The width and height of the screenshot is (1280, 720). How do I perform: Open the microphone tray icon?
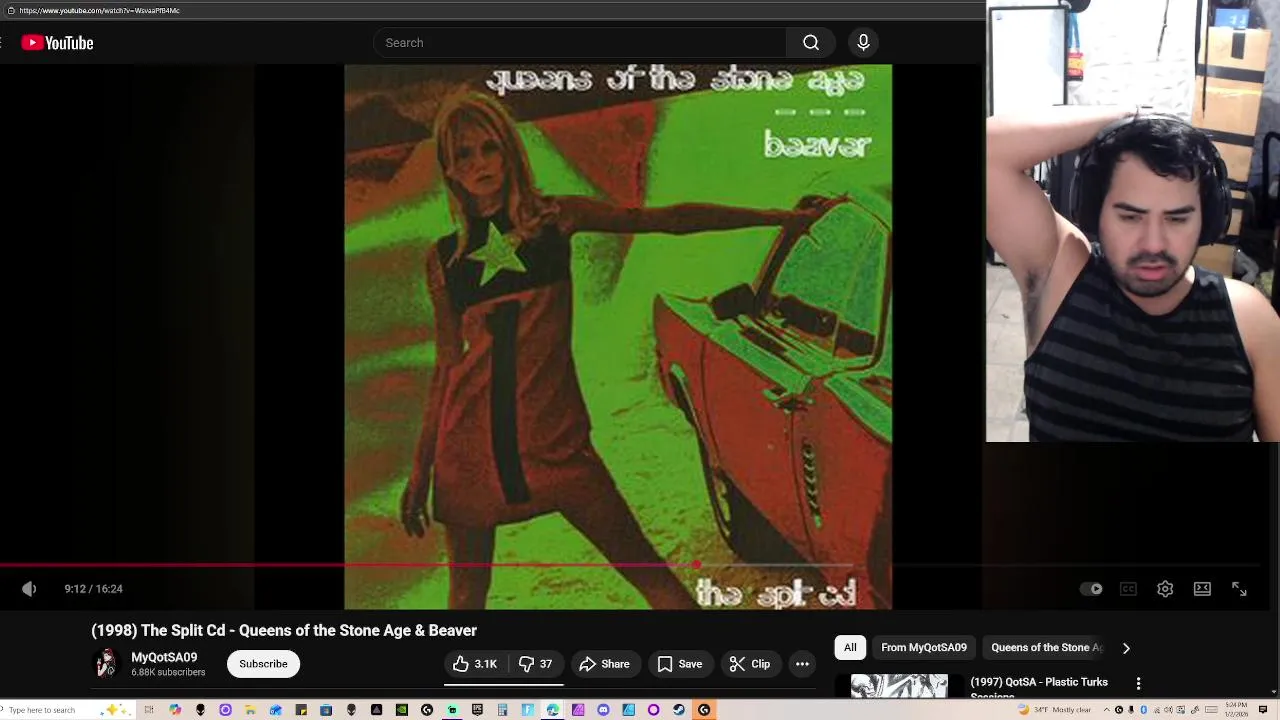[1131, 710]
